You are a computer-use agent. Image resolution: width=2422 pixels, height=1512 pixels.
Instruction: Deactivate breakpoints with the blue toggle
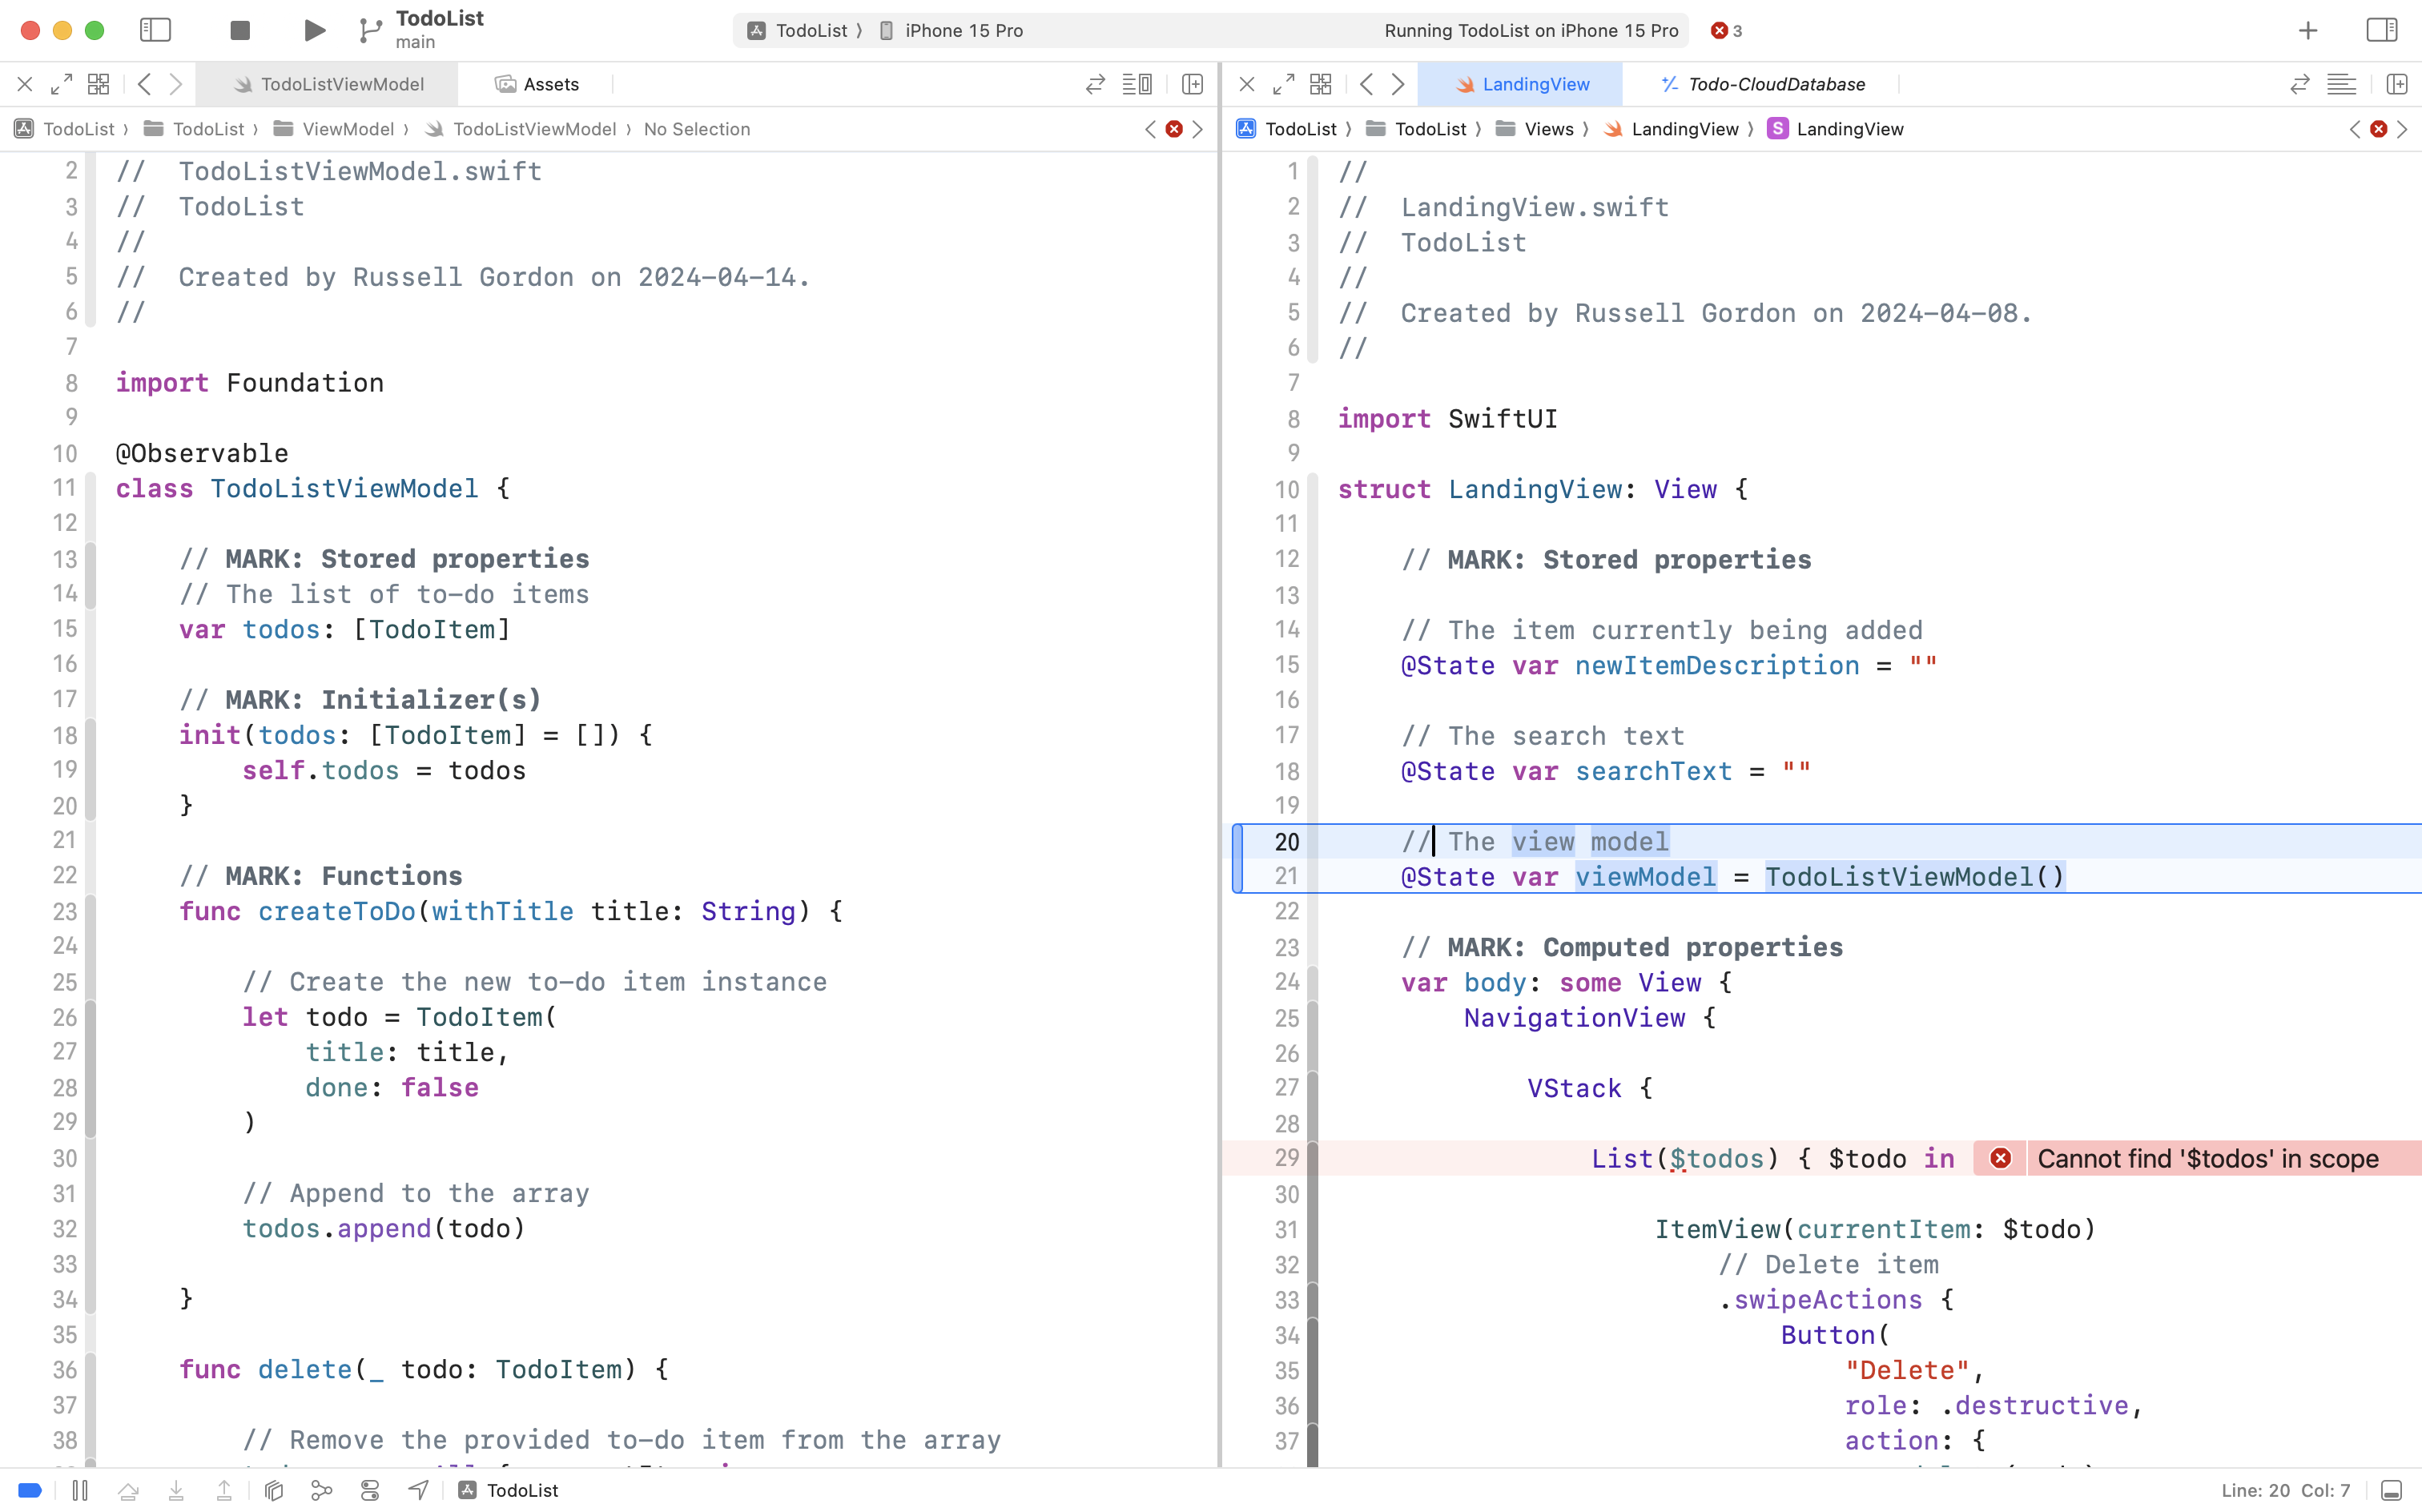pyautogui.click(x=28, y=1489)
